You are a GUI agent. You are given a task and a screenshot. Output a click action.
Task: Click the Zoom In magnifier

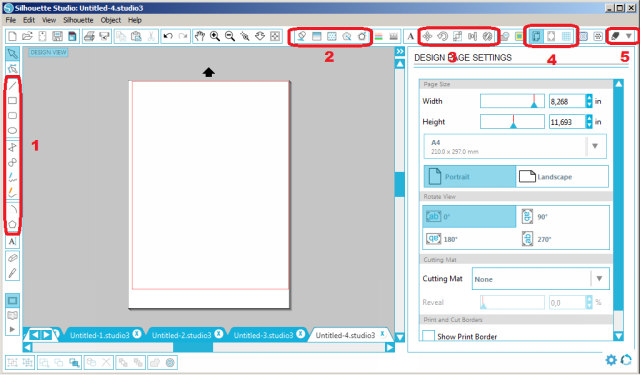215,36
